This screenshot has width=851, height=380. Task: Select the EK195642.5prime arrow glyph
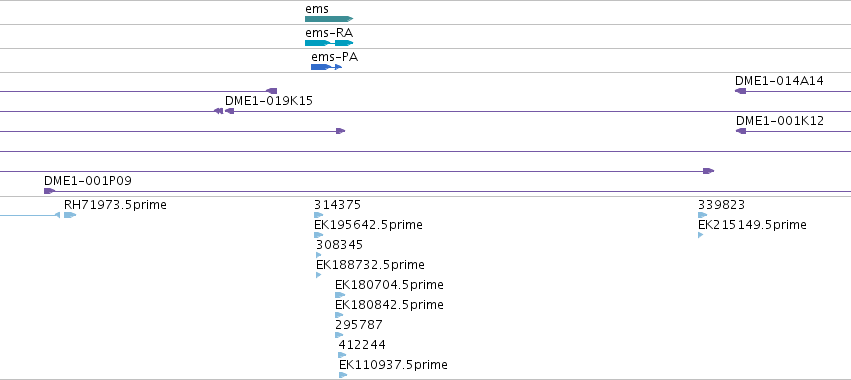click(319, 235)
